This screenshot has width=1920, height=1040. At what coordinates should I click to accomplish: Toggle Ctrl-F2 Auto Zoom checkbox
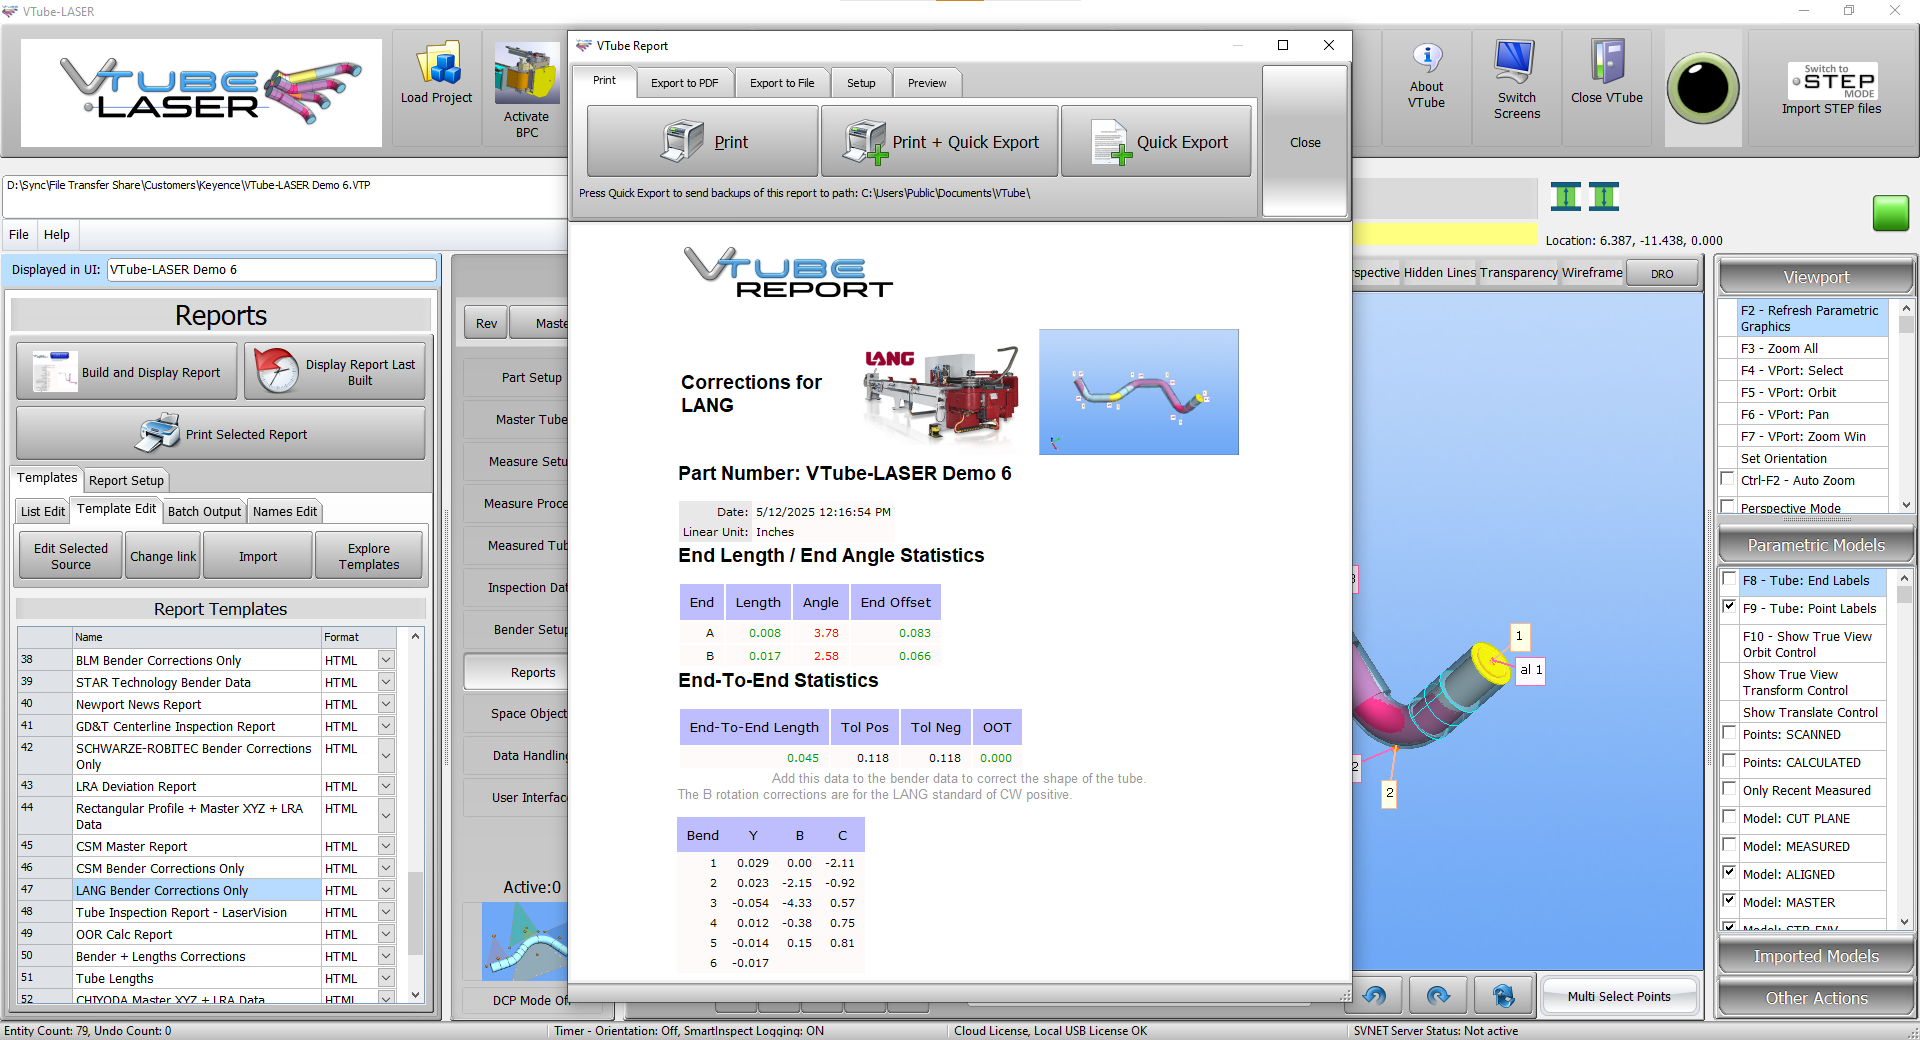point(1727,479)
